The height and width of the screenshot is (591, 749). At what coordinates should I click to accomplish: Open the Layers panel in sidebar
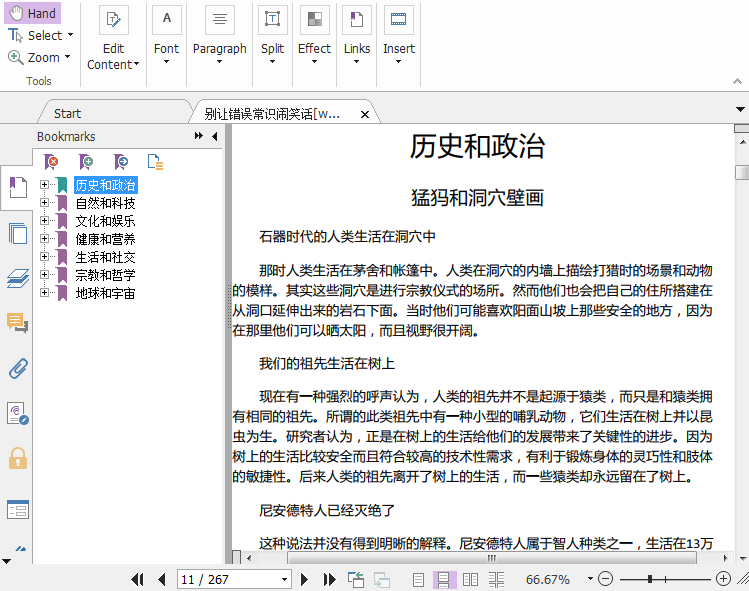pyautogui.click(x=17, y=278)
